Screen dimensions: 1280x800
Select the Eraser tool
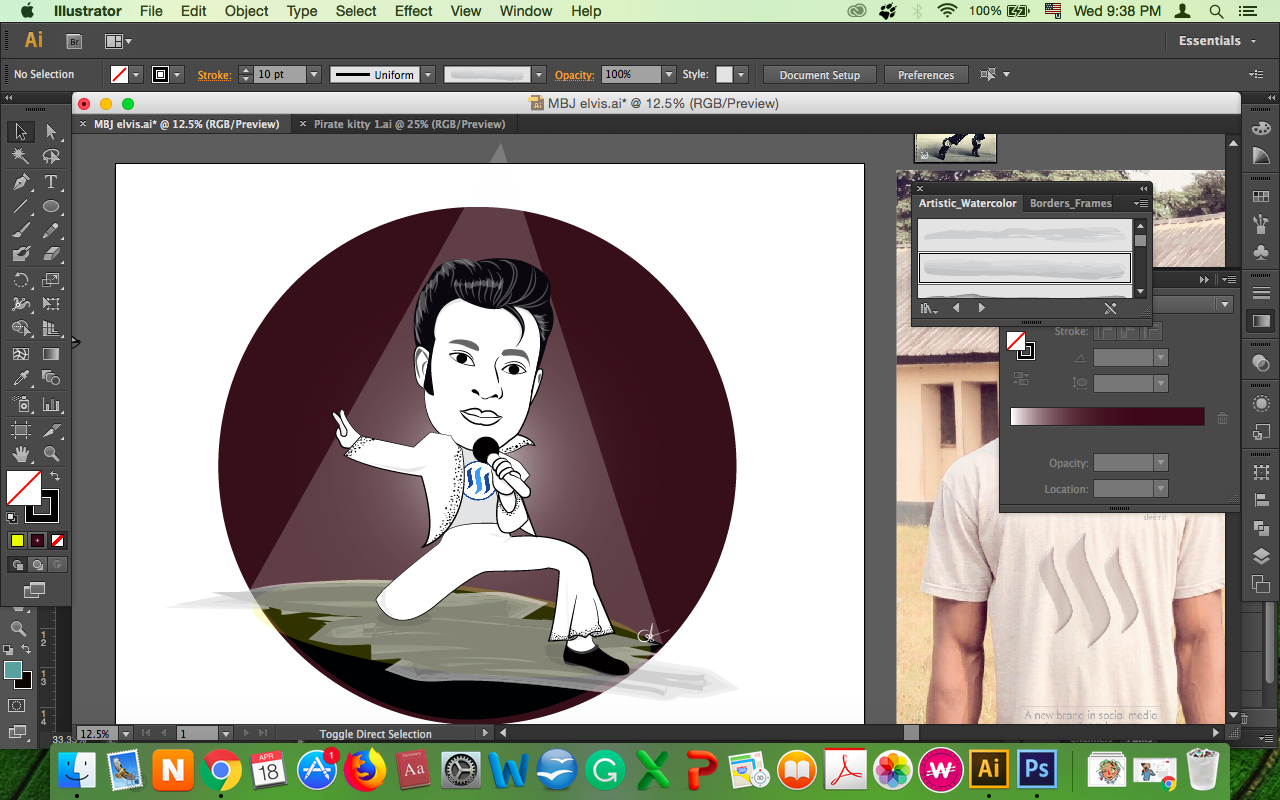pyautogui.click(x=51, y=255)
